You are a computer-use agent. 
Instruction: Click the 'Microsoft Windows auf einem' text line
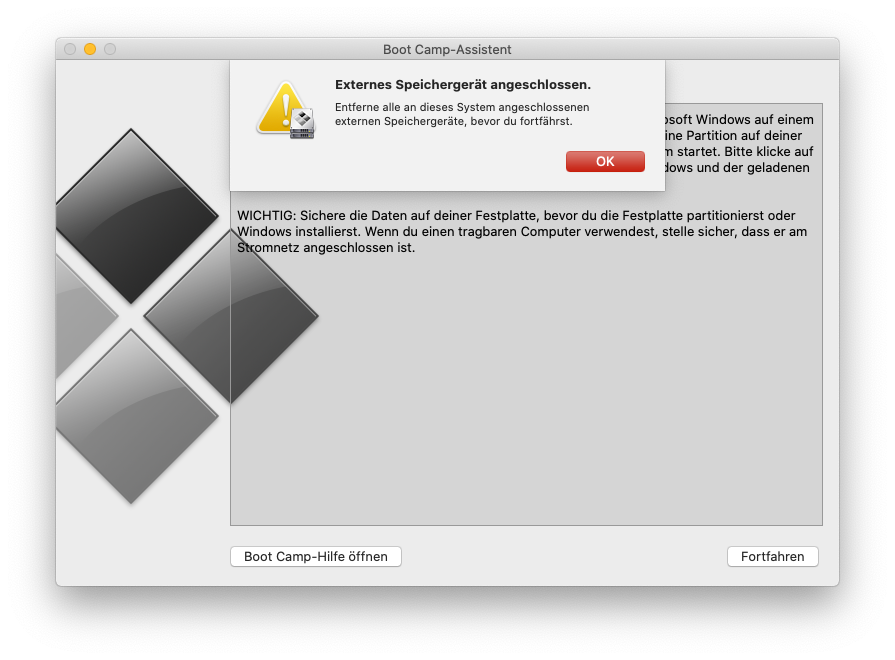[738, 120]
